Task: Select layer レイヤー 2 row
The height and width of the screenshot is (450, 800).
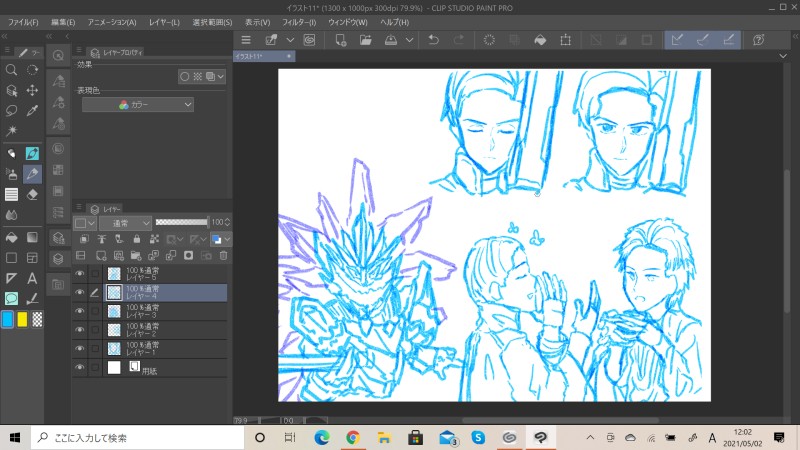Action: [x=150, y=330]
